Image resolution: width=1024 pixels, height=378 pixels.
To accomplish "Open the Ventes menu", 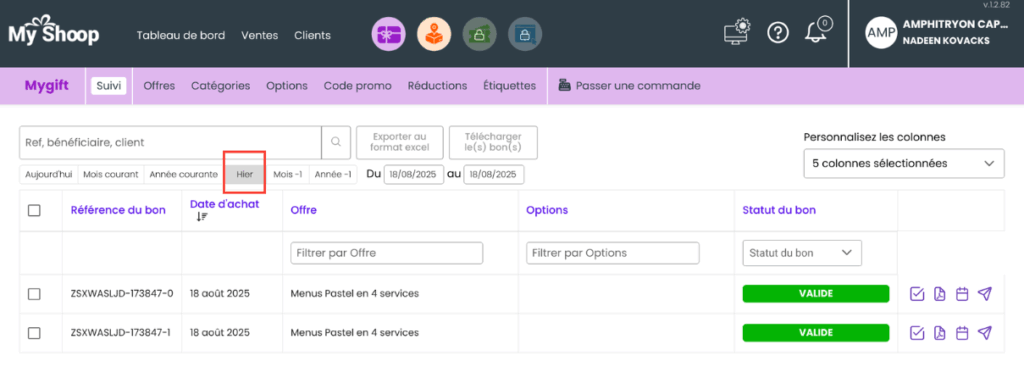I will coord(259,35).
